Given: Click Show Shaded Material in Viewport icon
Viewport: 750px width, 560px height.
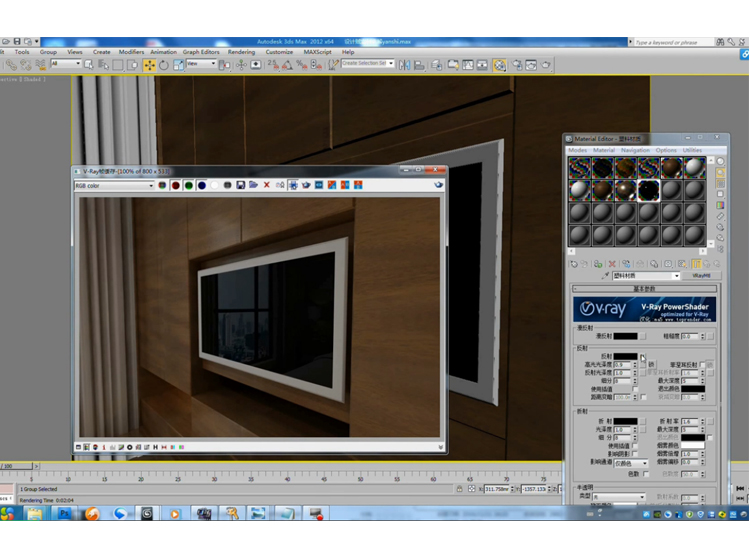Looking at the screenshot, I should (x=682, y=264).
